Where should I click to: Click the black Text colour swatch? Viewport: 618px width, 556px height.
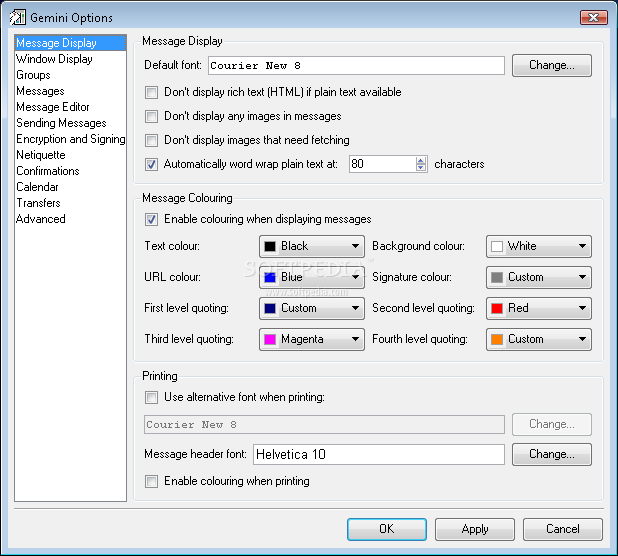pyautogui.click(x=270, y=246)
